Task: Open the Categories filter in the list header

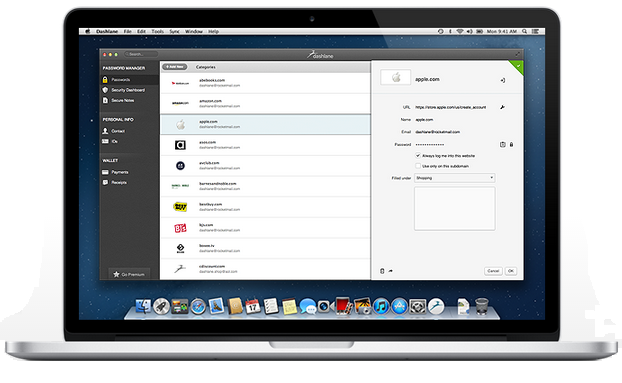Action: [205, 67]
